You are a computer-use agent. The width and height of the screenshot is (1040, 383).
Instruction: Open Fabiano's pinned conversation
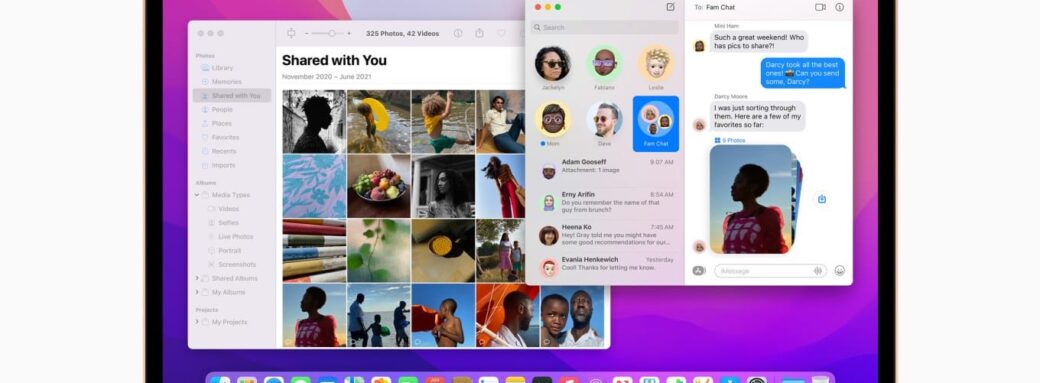604,68
